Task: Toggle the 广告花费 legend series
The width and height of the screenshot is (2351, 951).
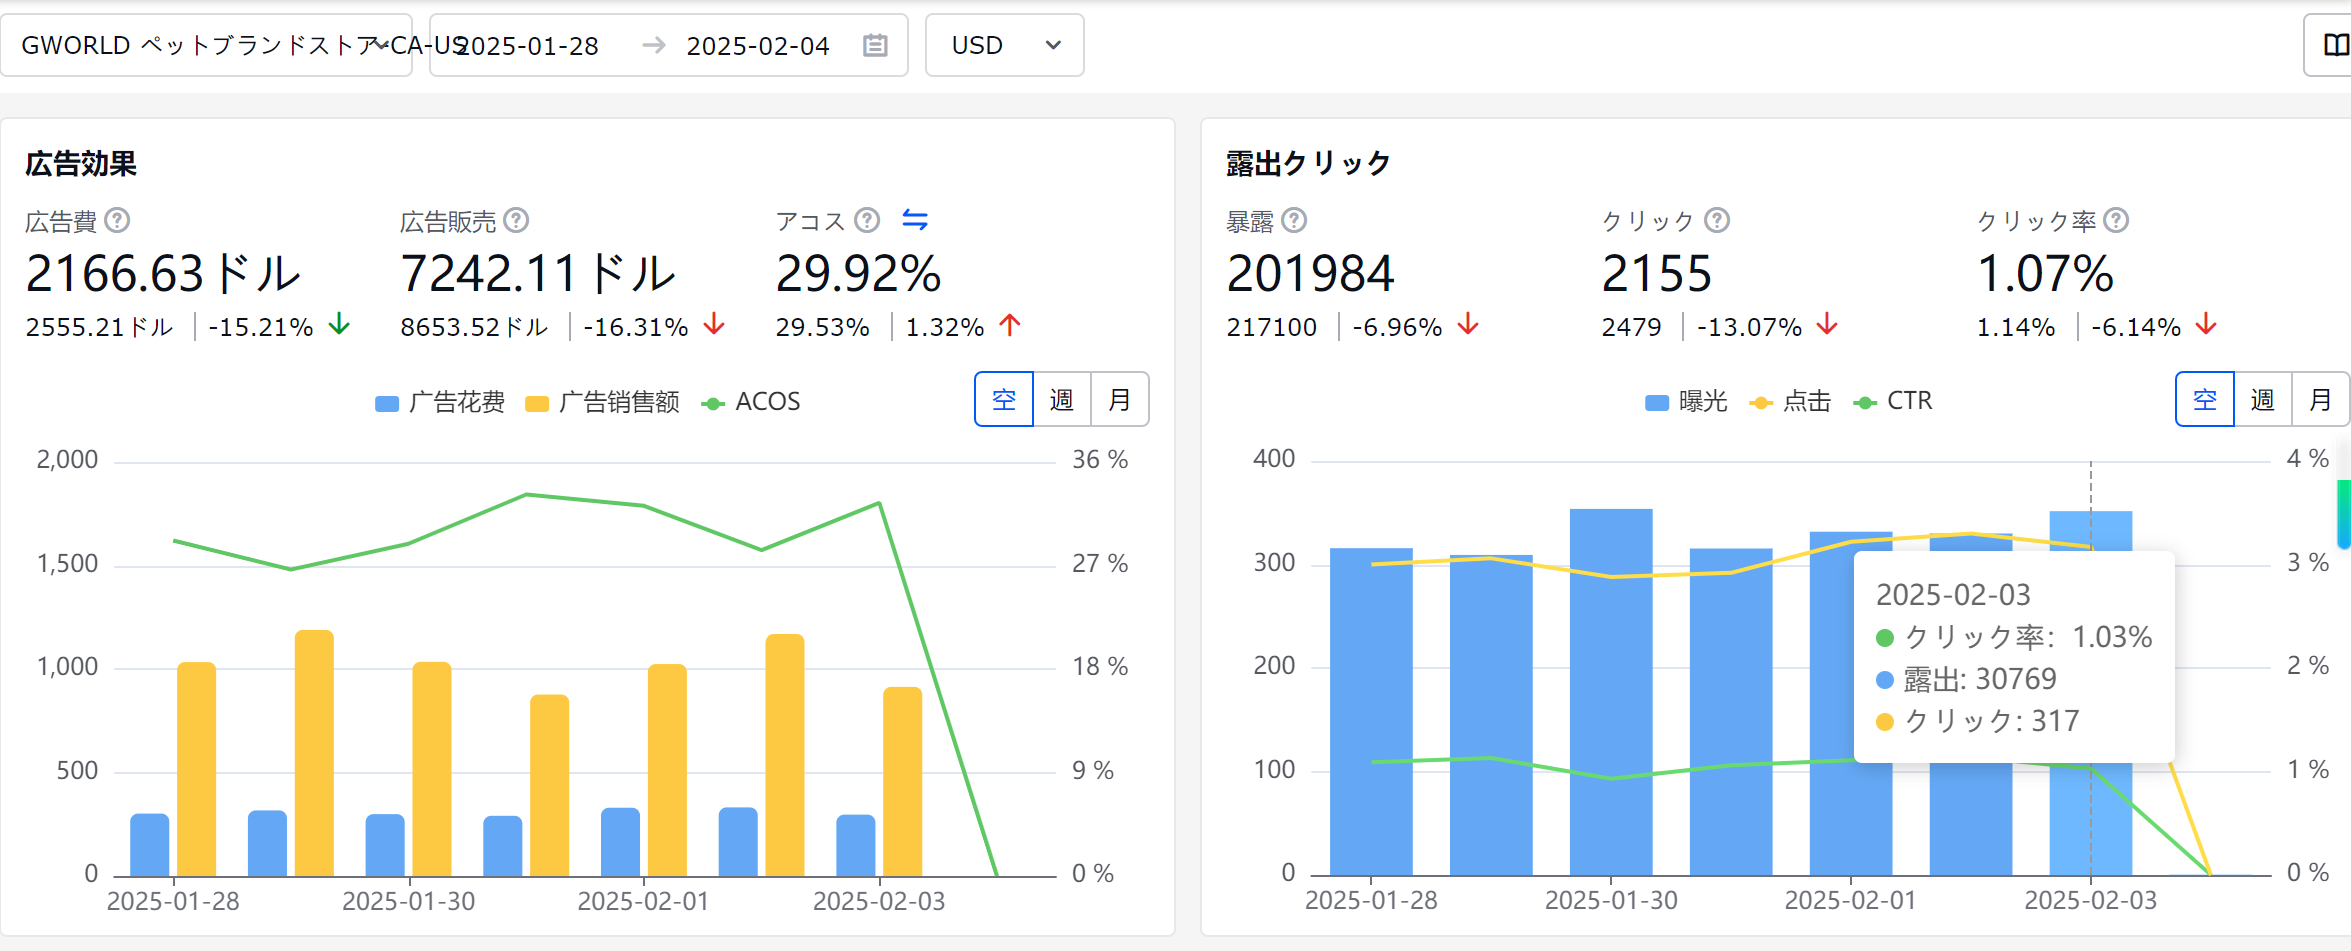Action: [440, 402]
